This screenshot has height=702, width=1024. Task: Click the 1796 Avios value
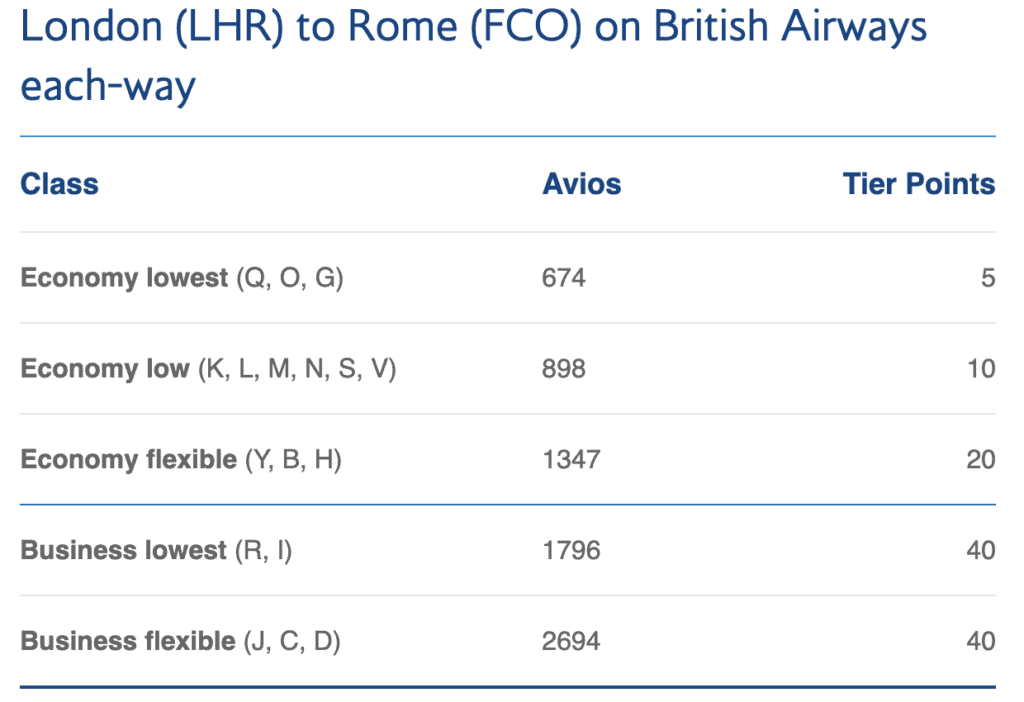point(571,551)
